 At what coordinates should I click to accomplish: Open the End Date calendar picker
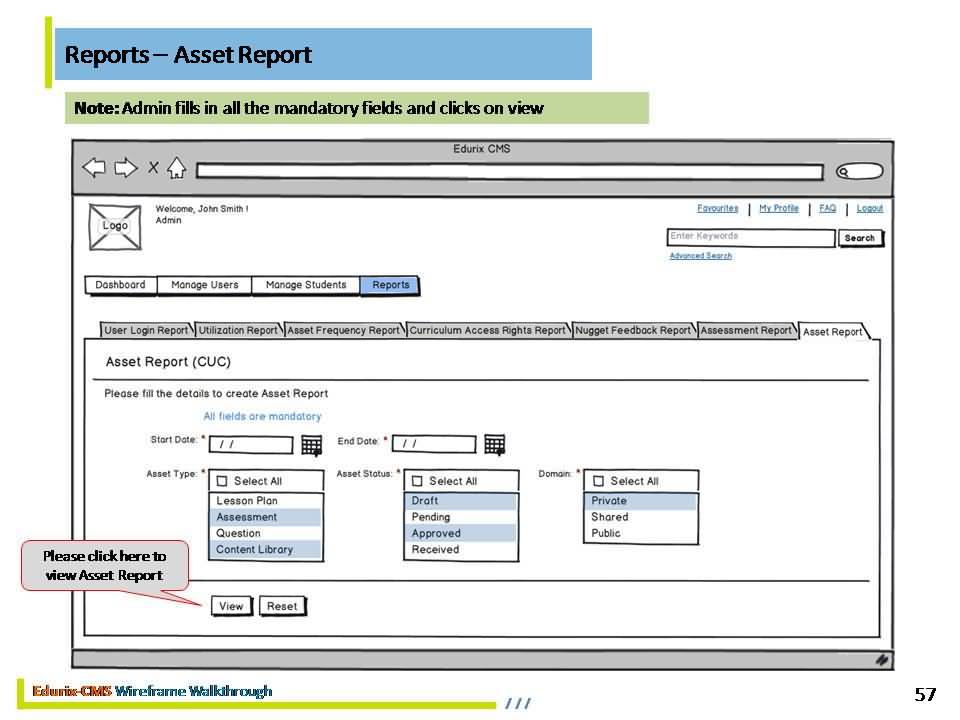pos(494,444)
